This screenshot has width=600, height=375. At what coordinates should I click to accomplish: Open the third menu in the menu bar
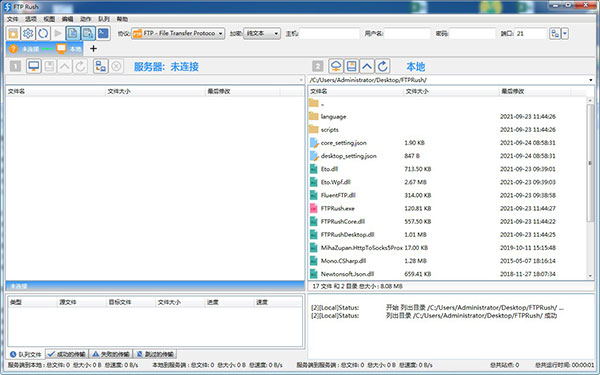coord(49,19)
